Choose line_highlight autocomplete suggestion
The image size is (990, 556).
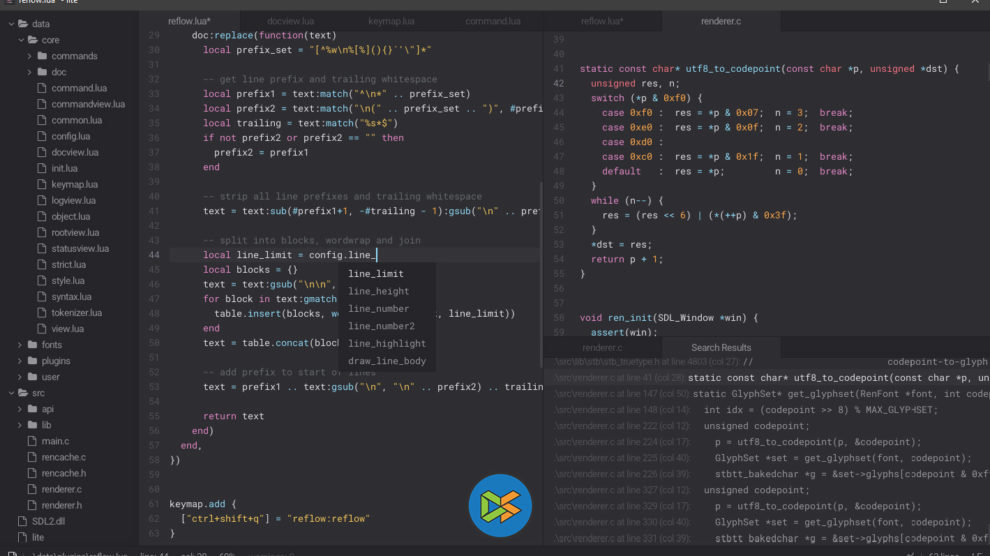(387, 344)
